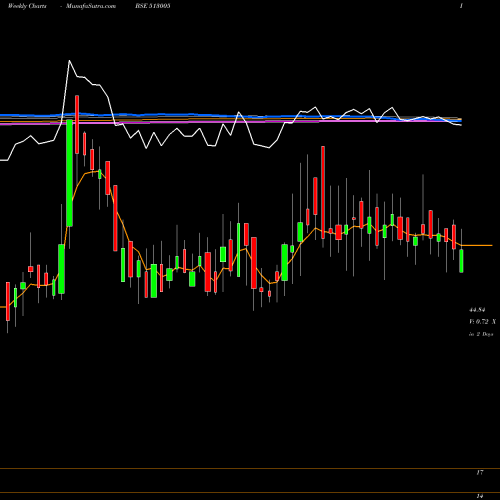Image resolution: width=500 pixels, height=500 pixels.
Task: Click the highest peak of the white indicator line
Action: point(69,61)
